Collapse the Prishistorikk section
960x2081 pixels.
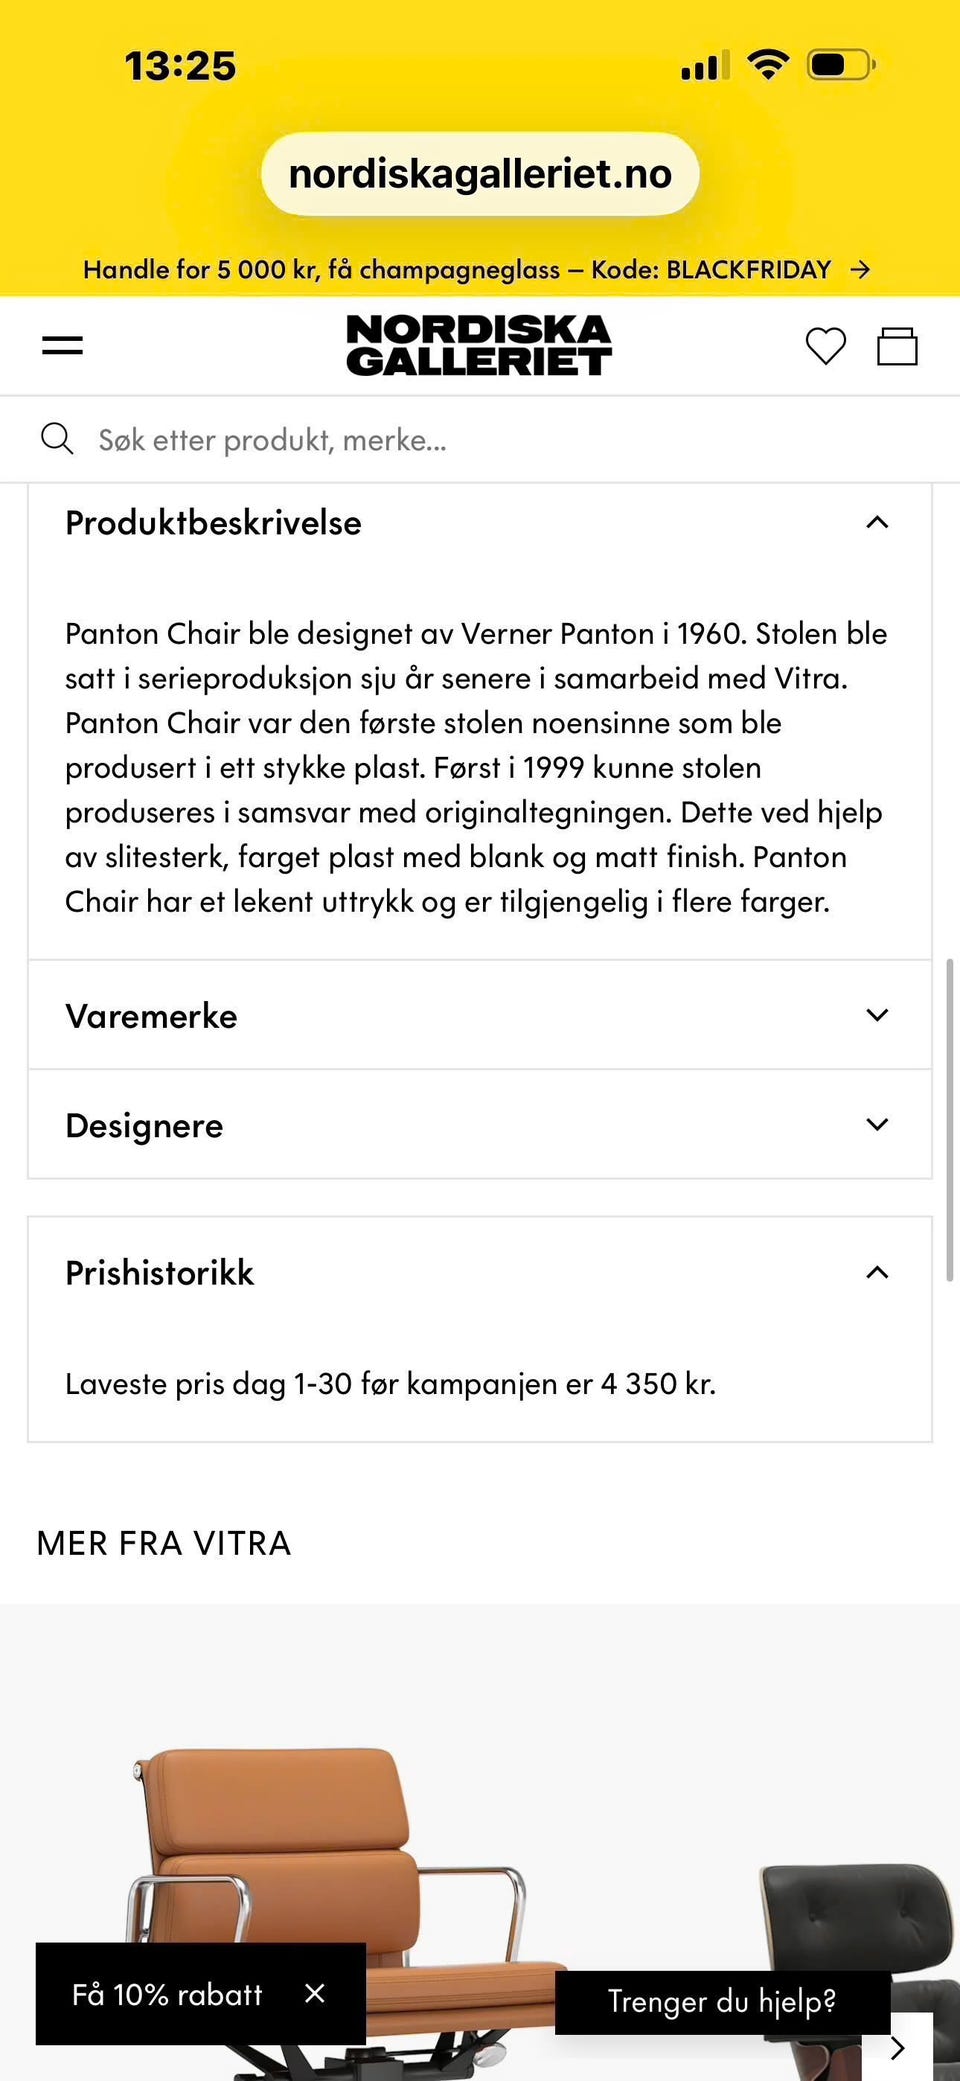(x=876, y=1272)
